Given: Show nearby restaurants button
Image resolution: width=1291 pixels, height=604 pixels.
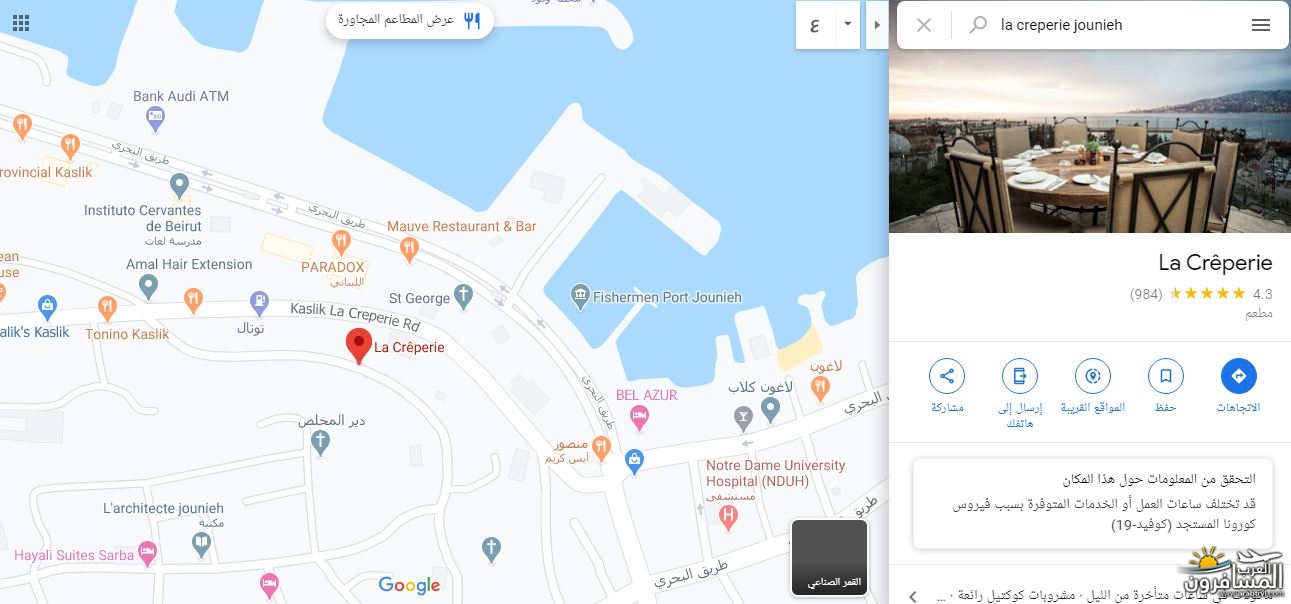Looking at the screenshot, I should (410, 20).
